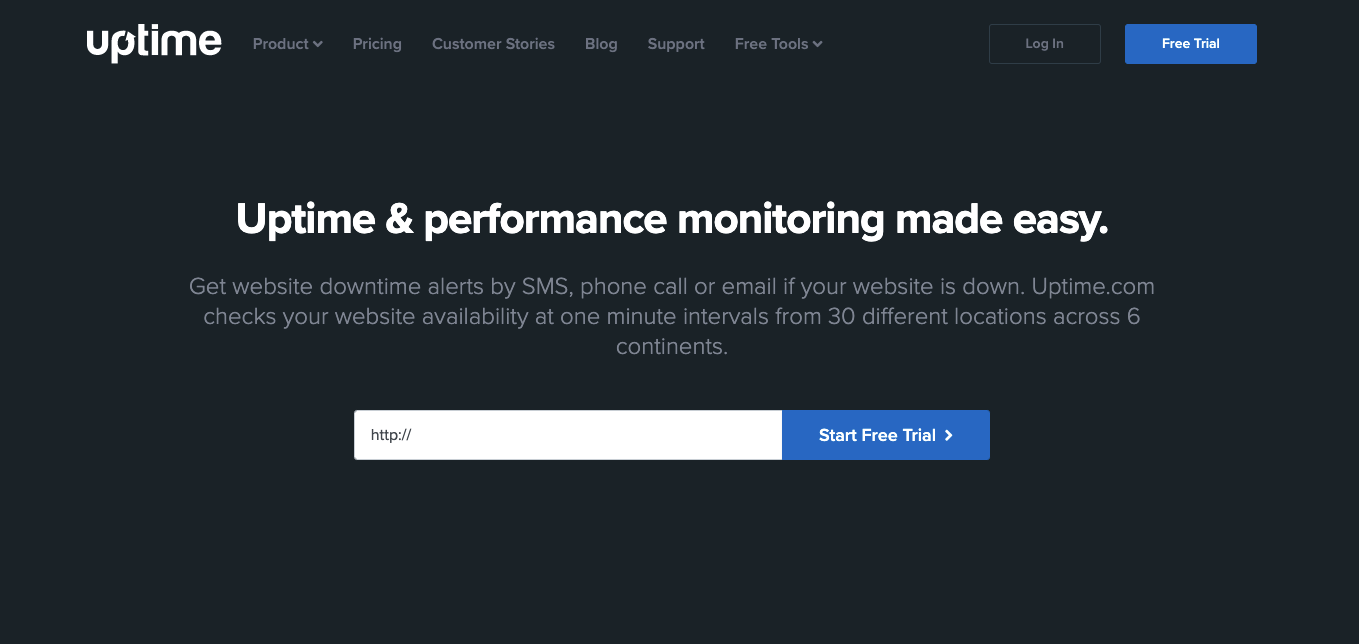Navigate to Customer Stories

click(x=493, y=44)
